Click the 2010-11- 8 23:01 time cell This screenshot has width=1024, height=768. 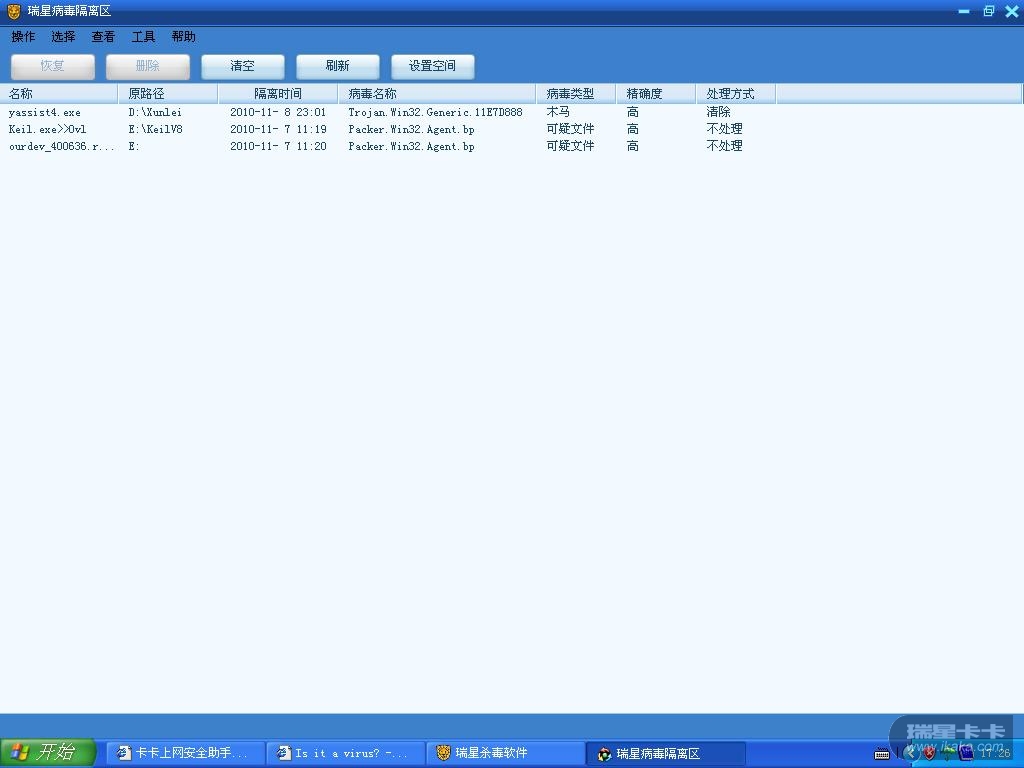278,112
